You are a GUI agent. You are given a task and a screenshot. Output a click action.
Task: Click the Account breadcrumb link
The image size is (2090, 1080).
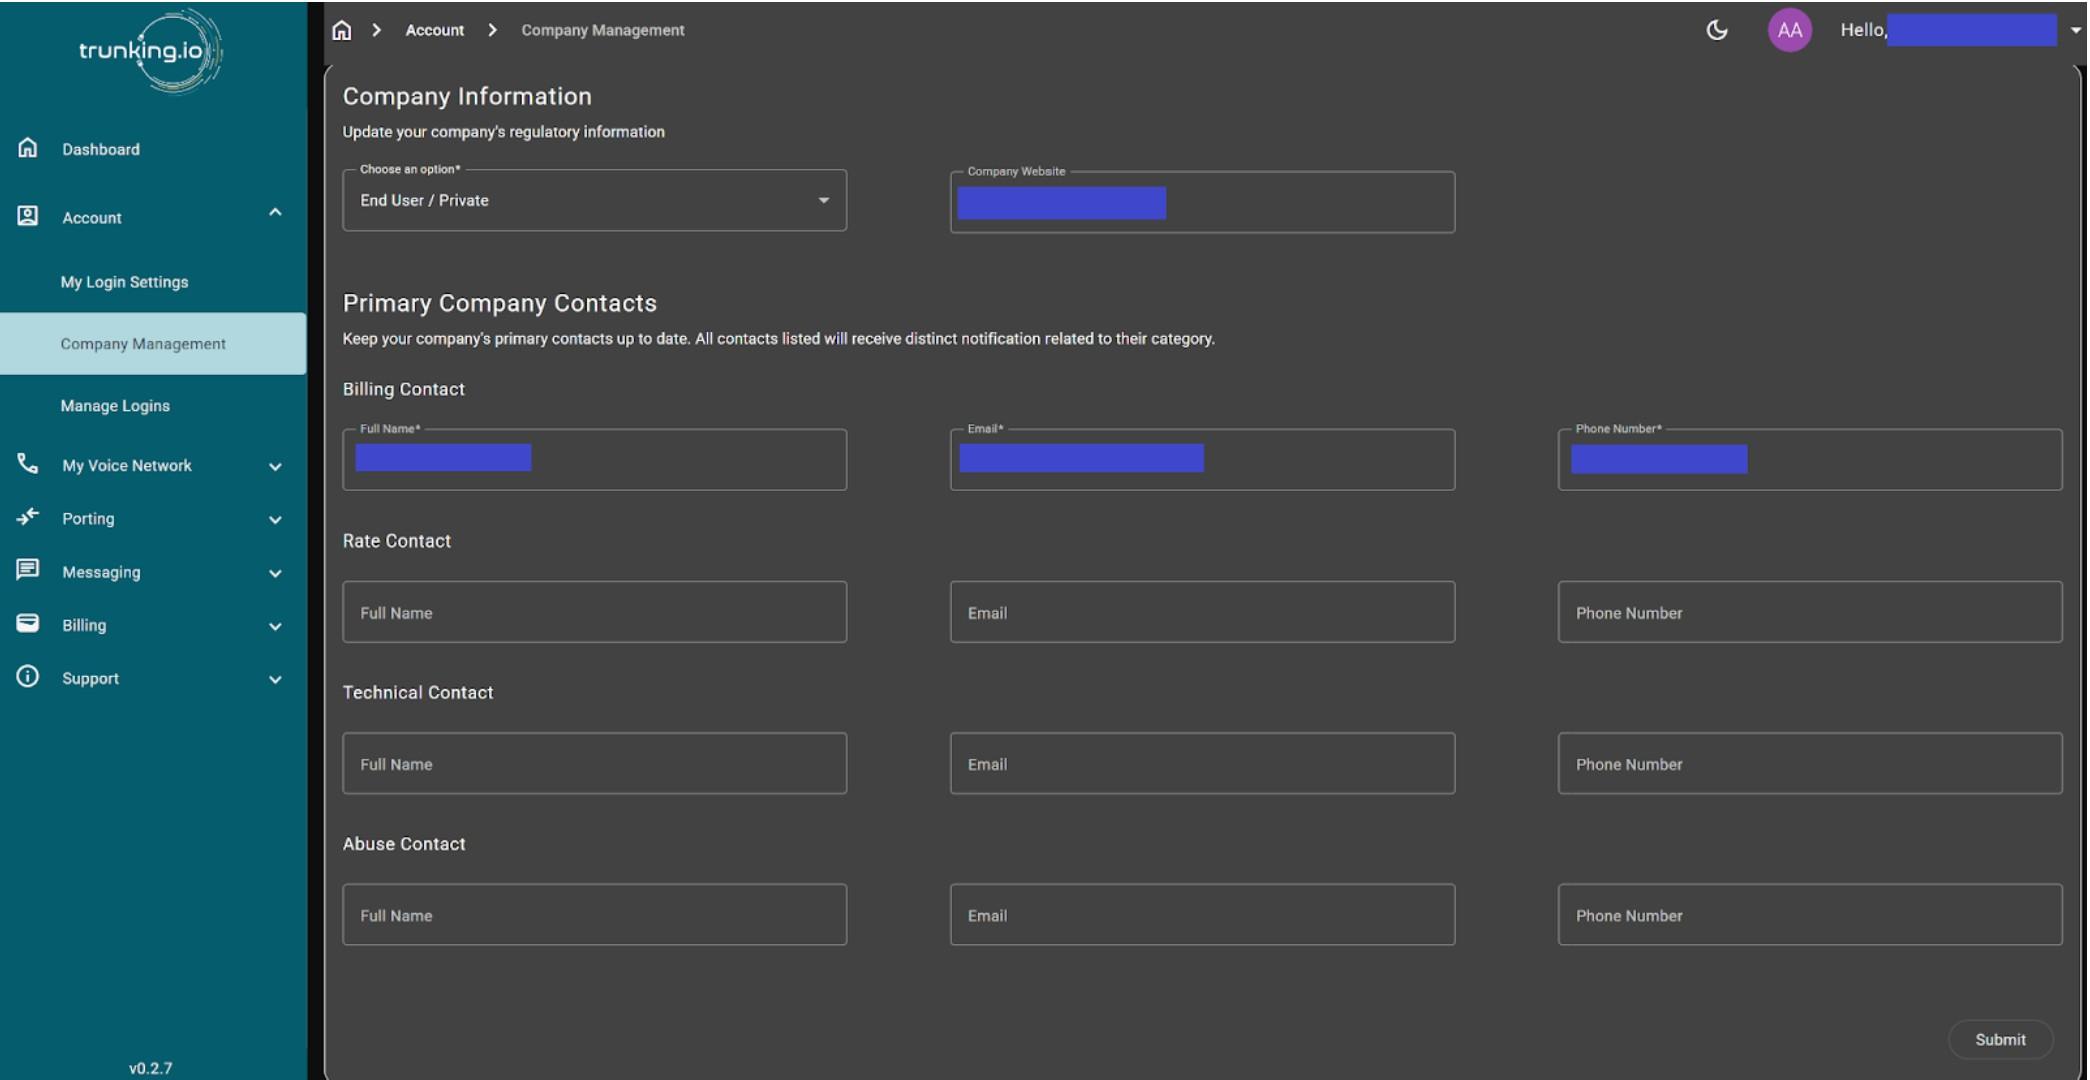pyautogui.click(x=434, y=30)
